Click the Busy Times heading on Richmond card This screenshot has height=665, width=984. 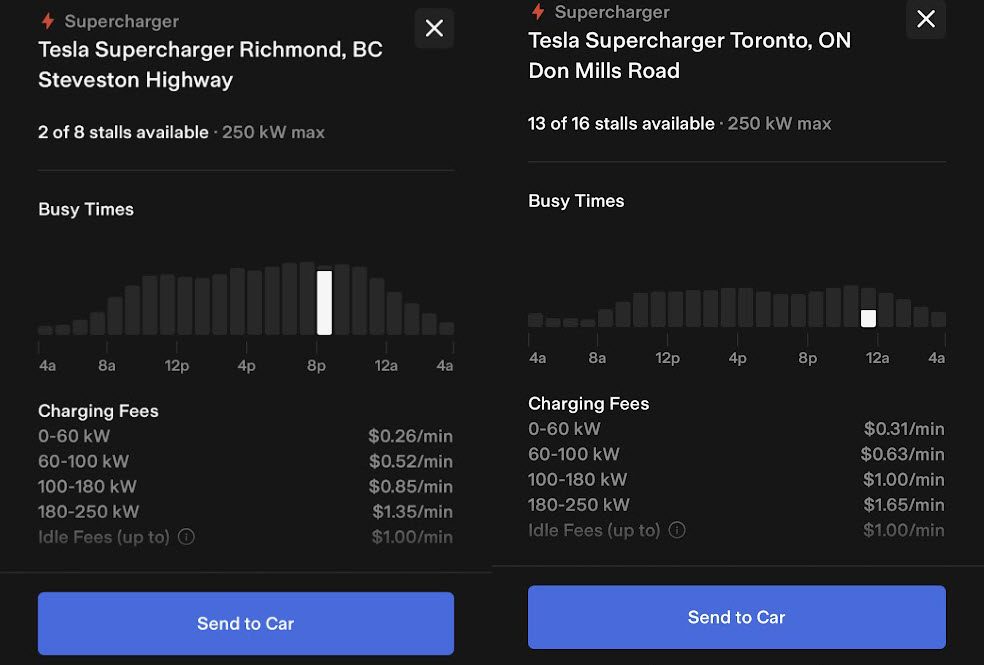pyautogui.click(x=87, y=209)
